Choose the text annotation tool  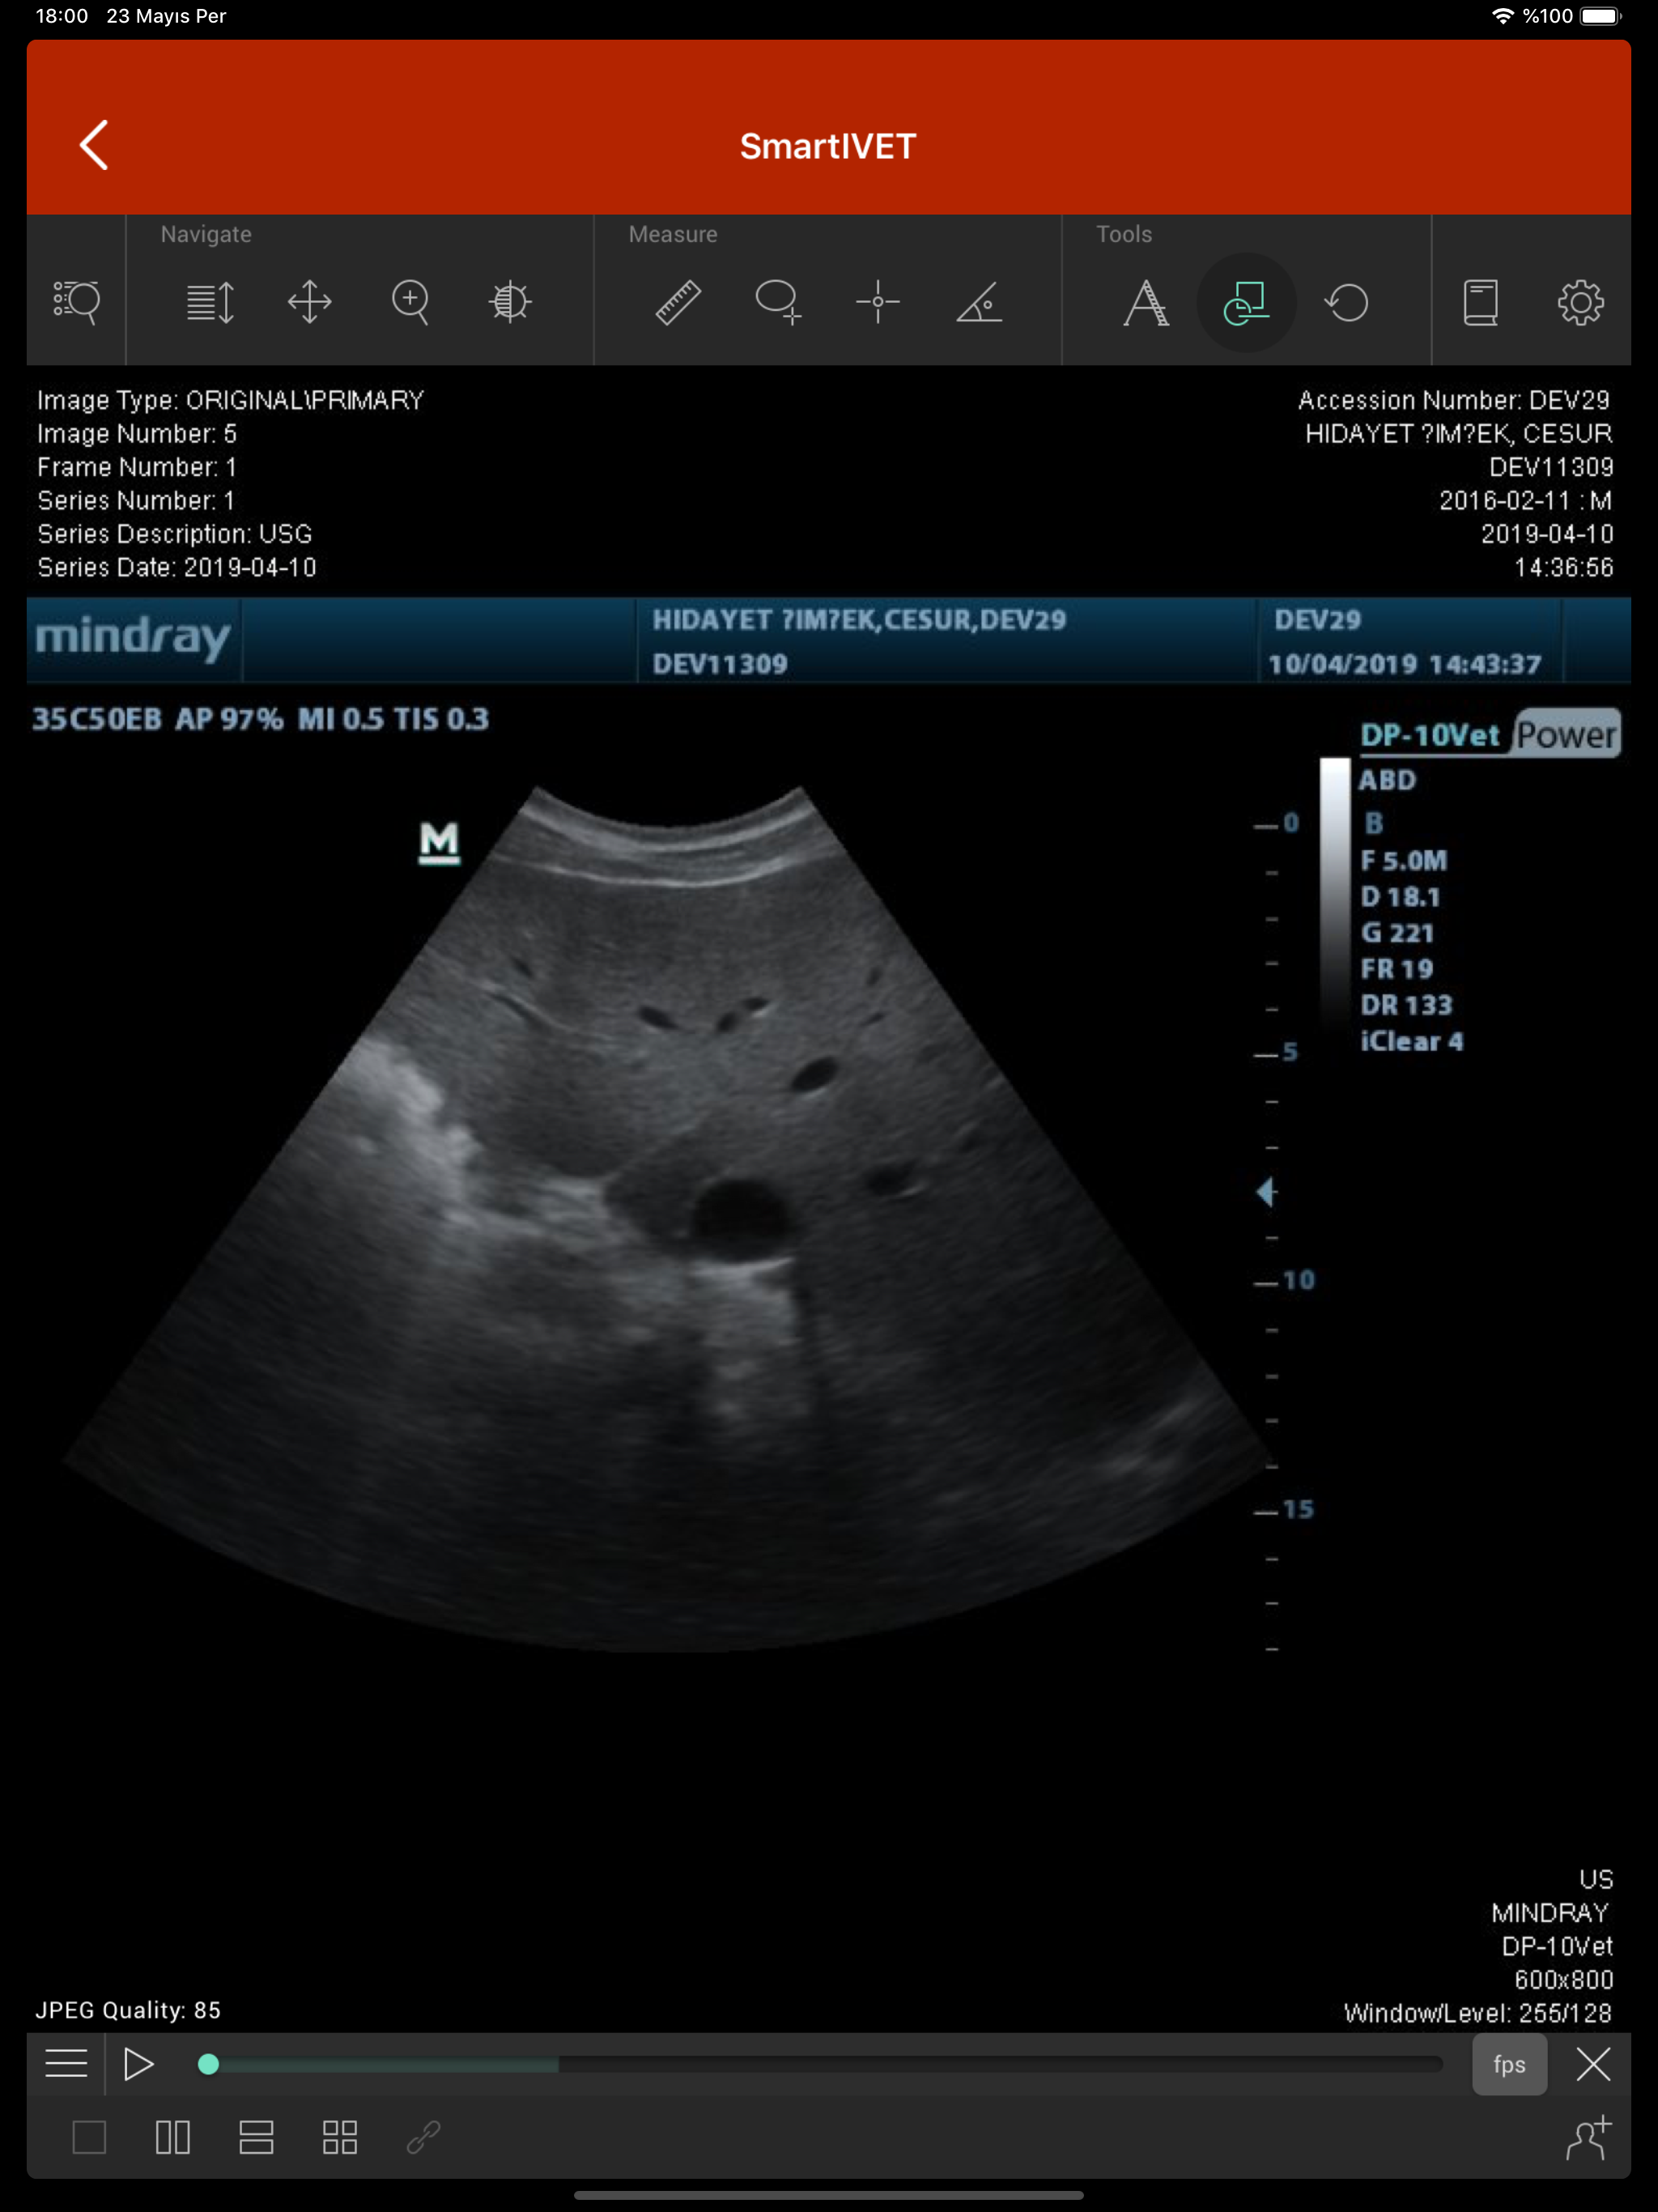[1145, 301]
